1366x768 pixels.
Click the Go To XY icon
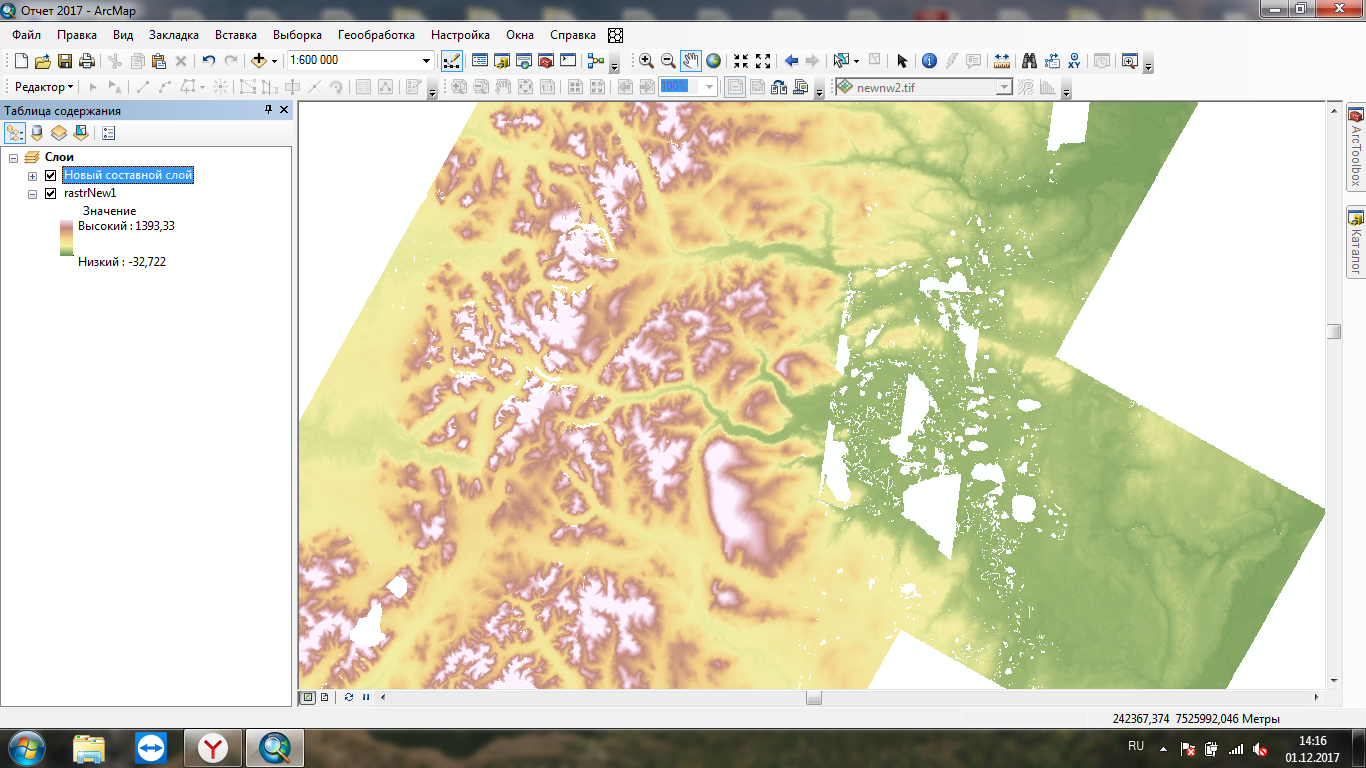tap(1074, 61)
